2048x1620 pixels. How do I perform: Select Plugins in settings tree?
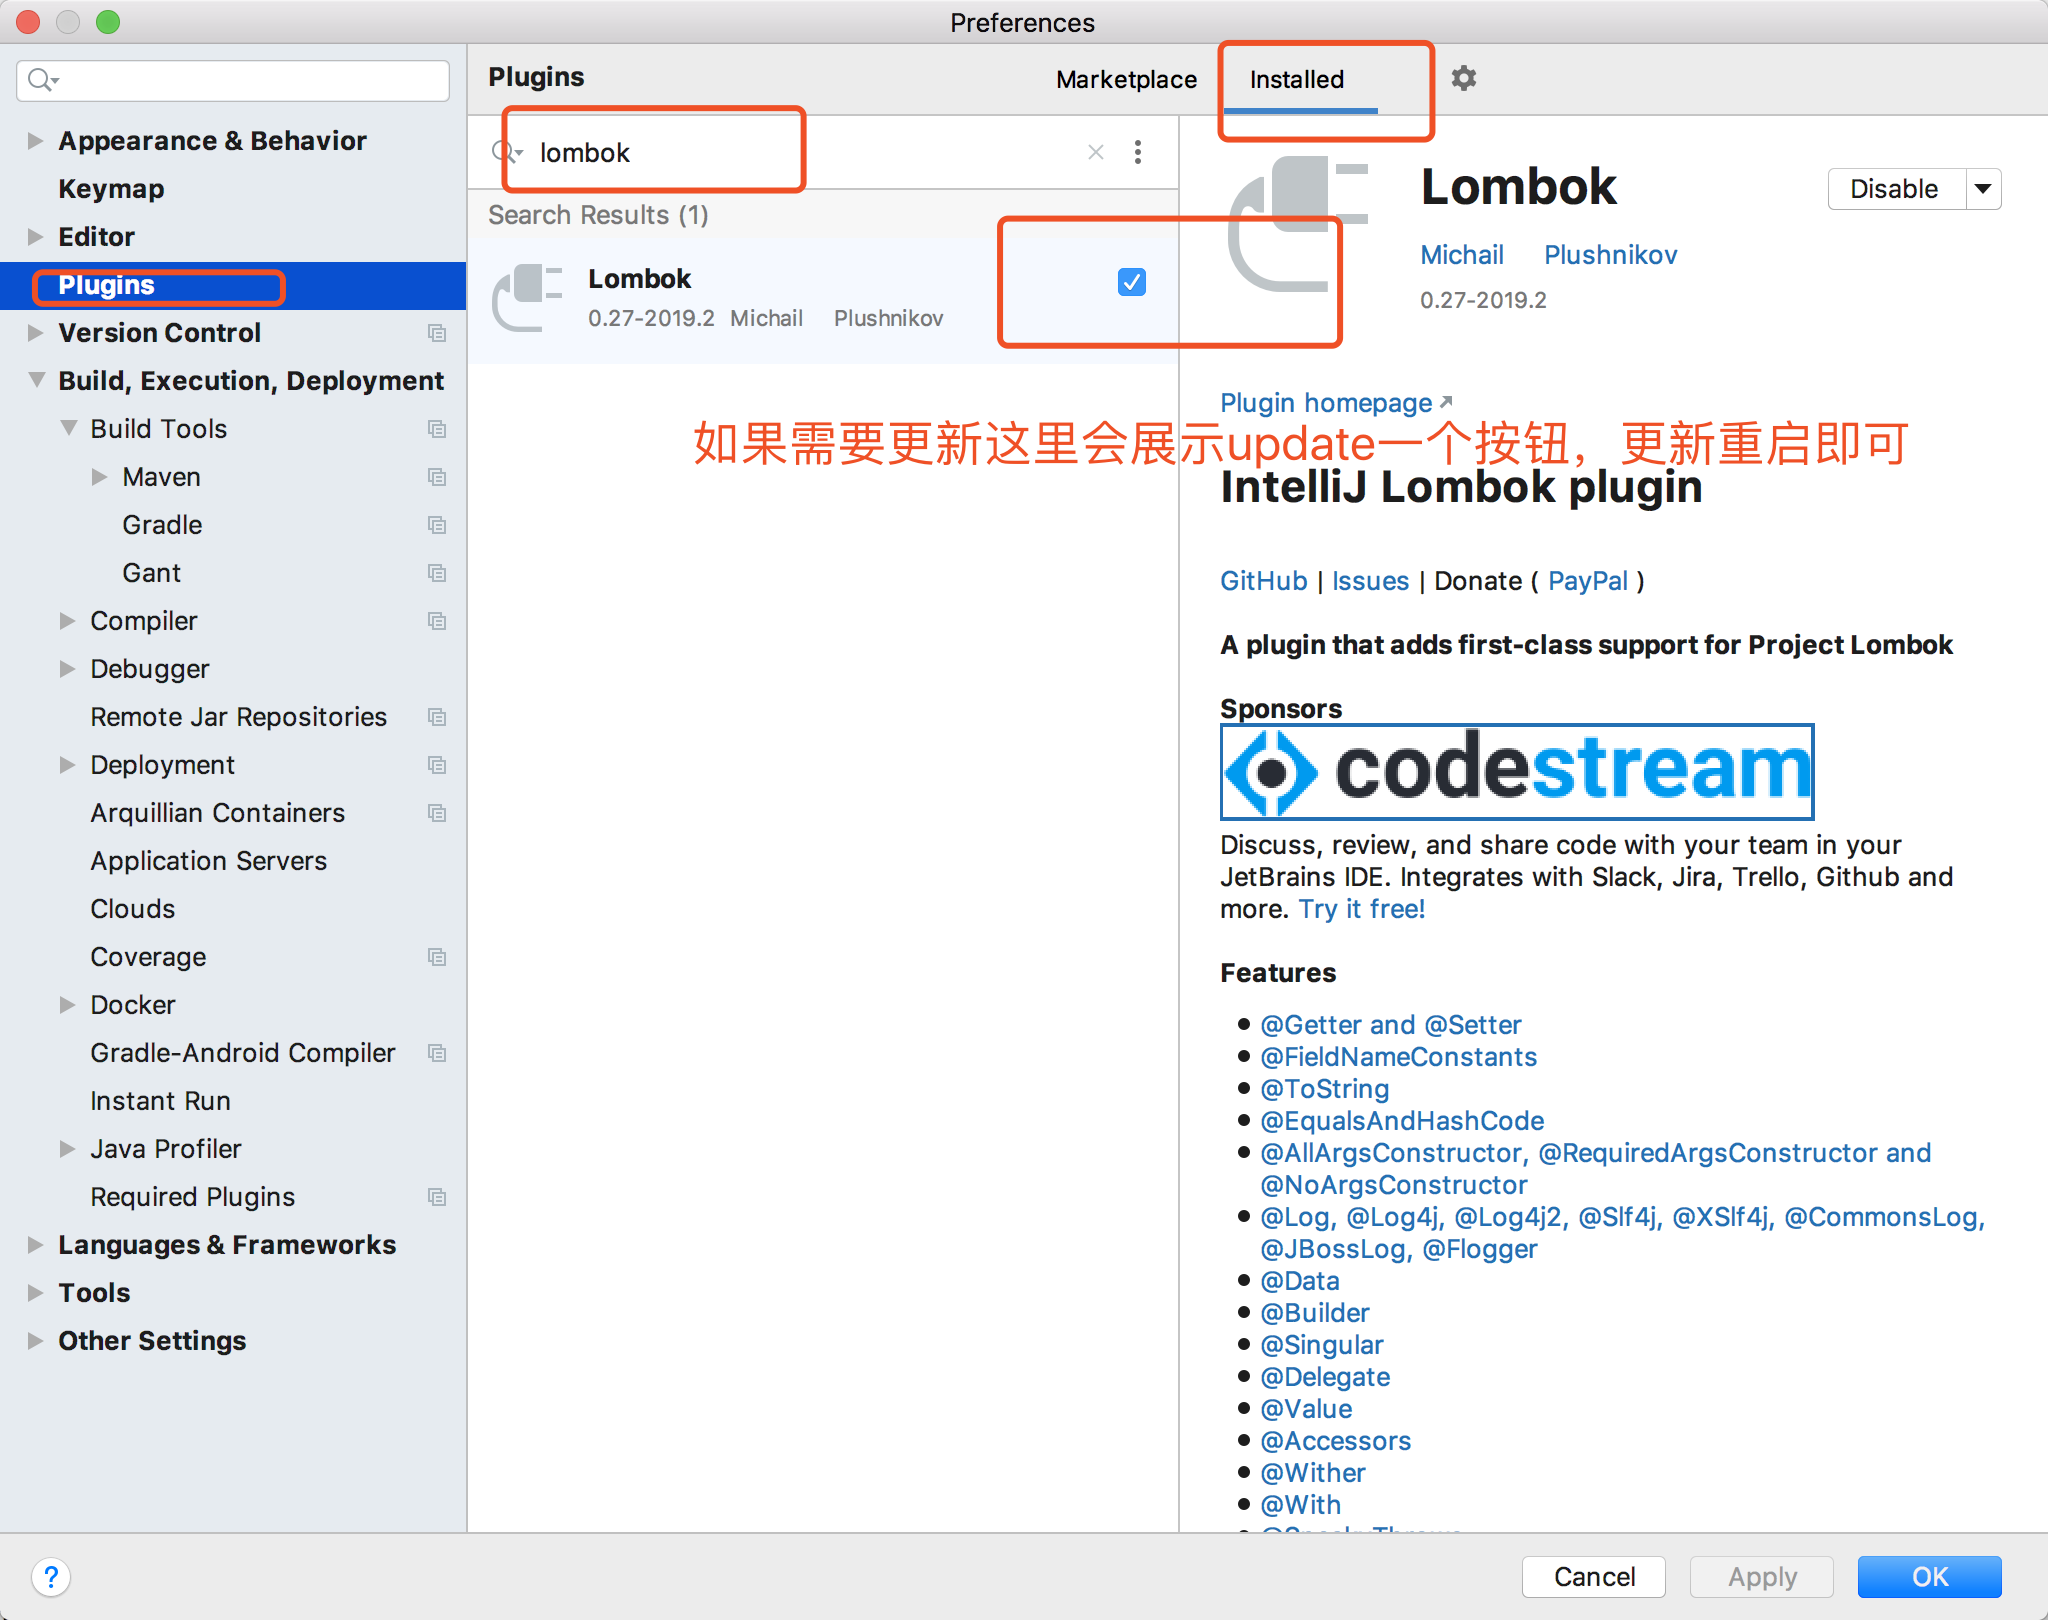233,285
